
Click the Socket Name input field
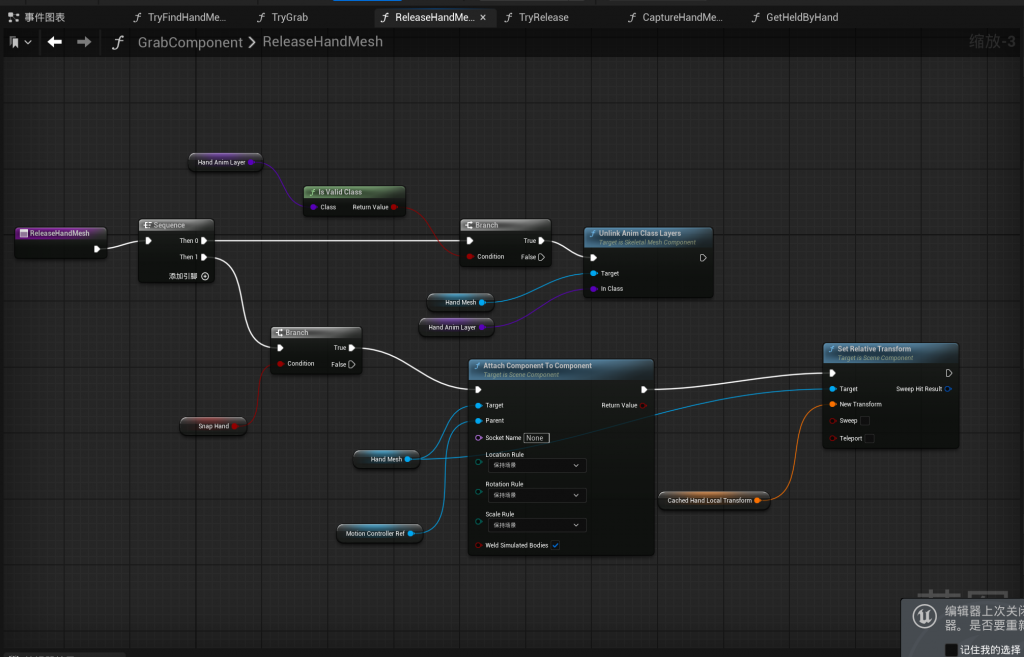pos(536,438)
